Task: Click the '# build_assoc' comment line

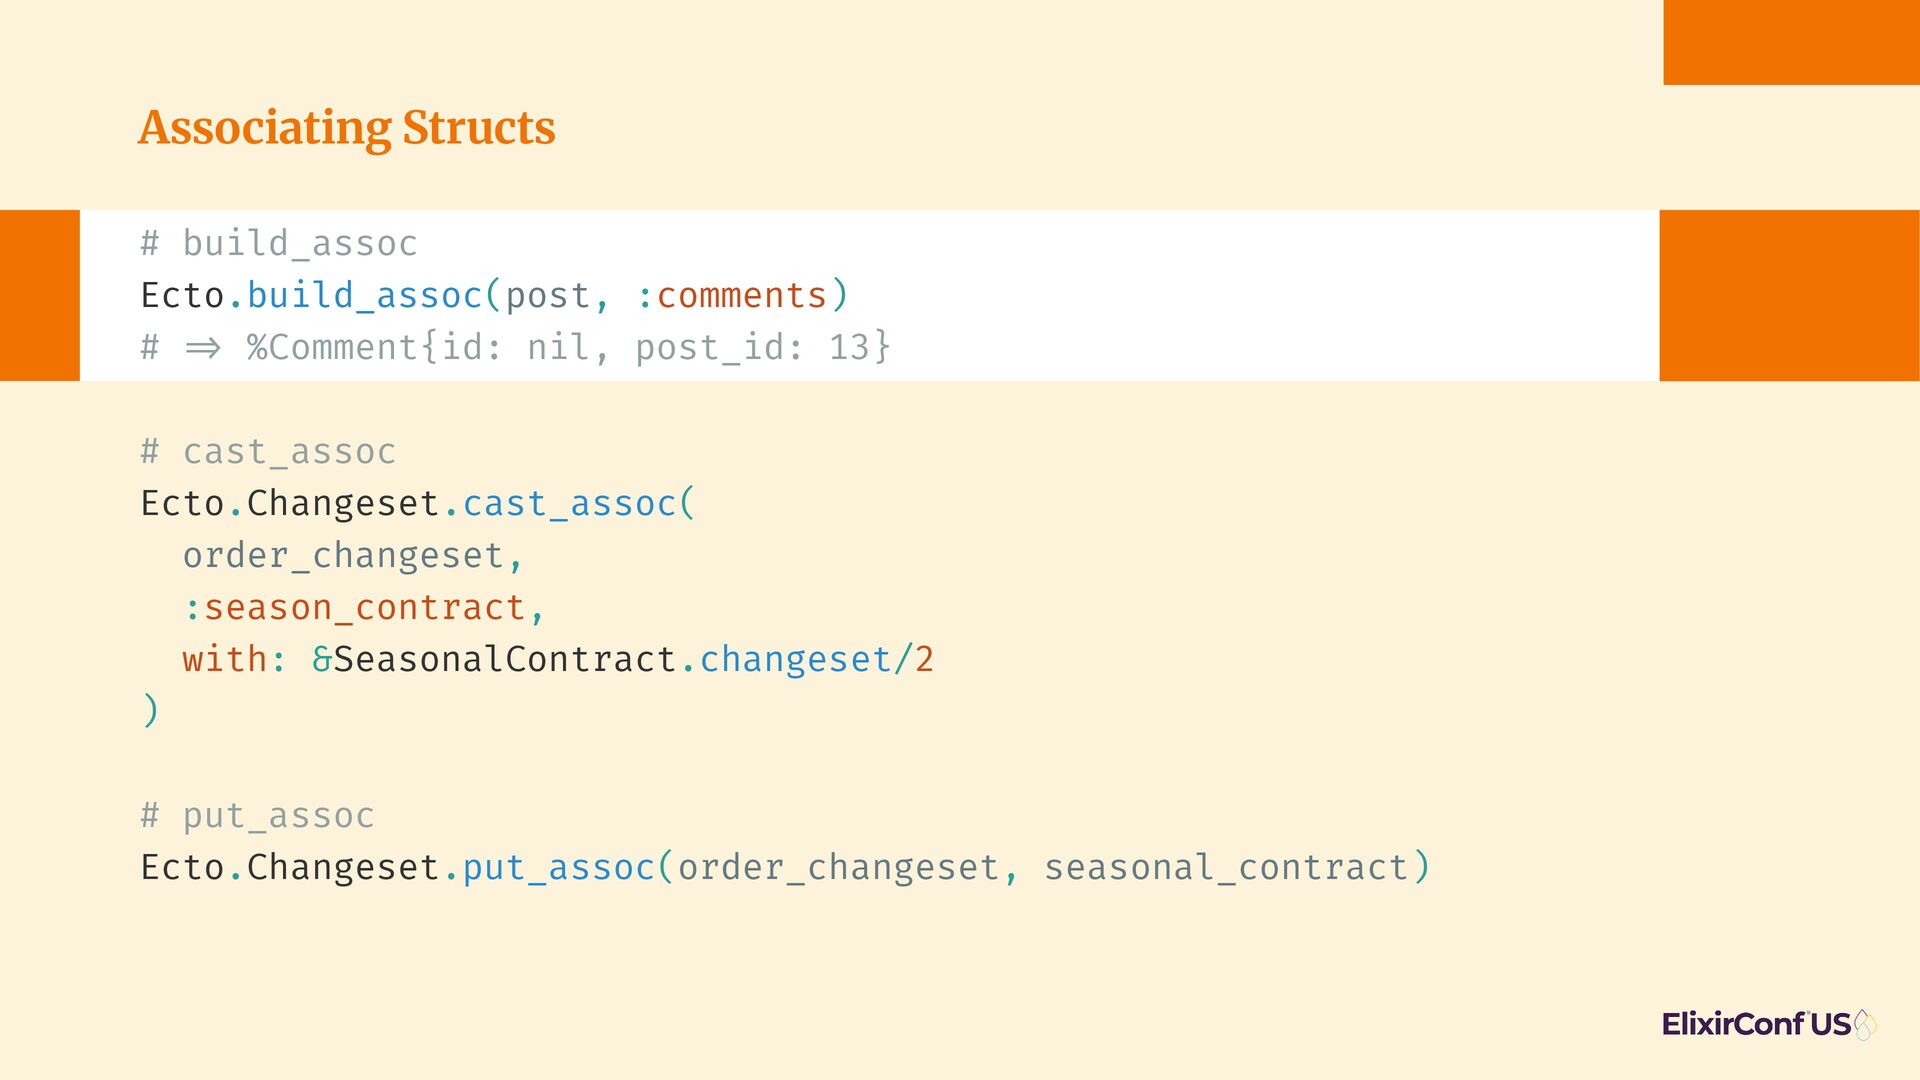Action: click(x=279, y=243)
